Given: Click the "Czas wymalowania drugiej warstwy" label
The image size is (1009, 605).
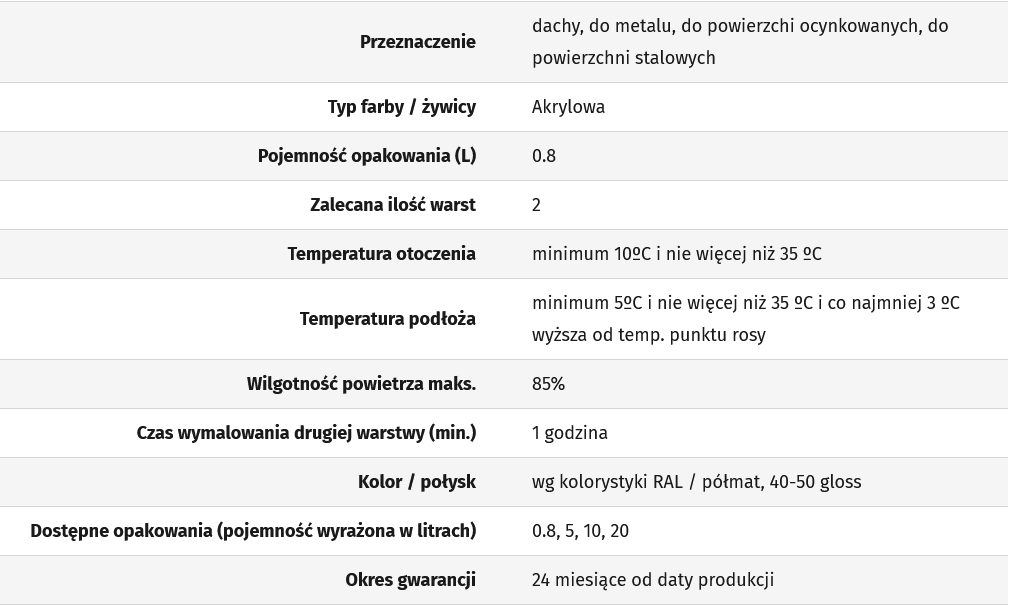Looking at the screenshot, I should pos(306,433).
